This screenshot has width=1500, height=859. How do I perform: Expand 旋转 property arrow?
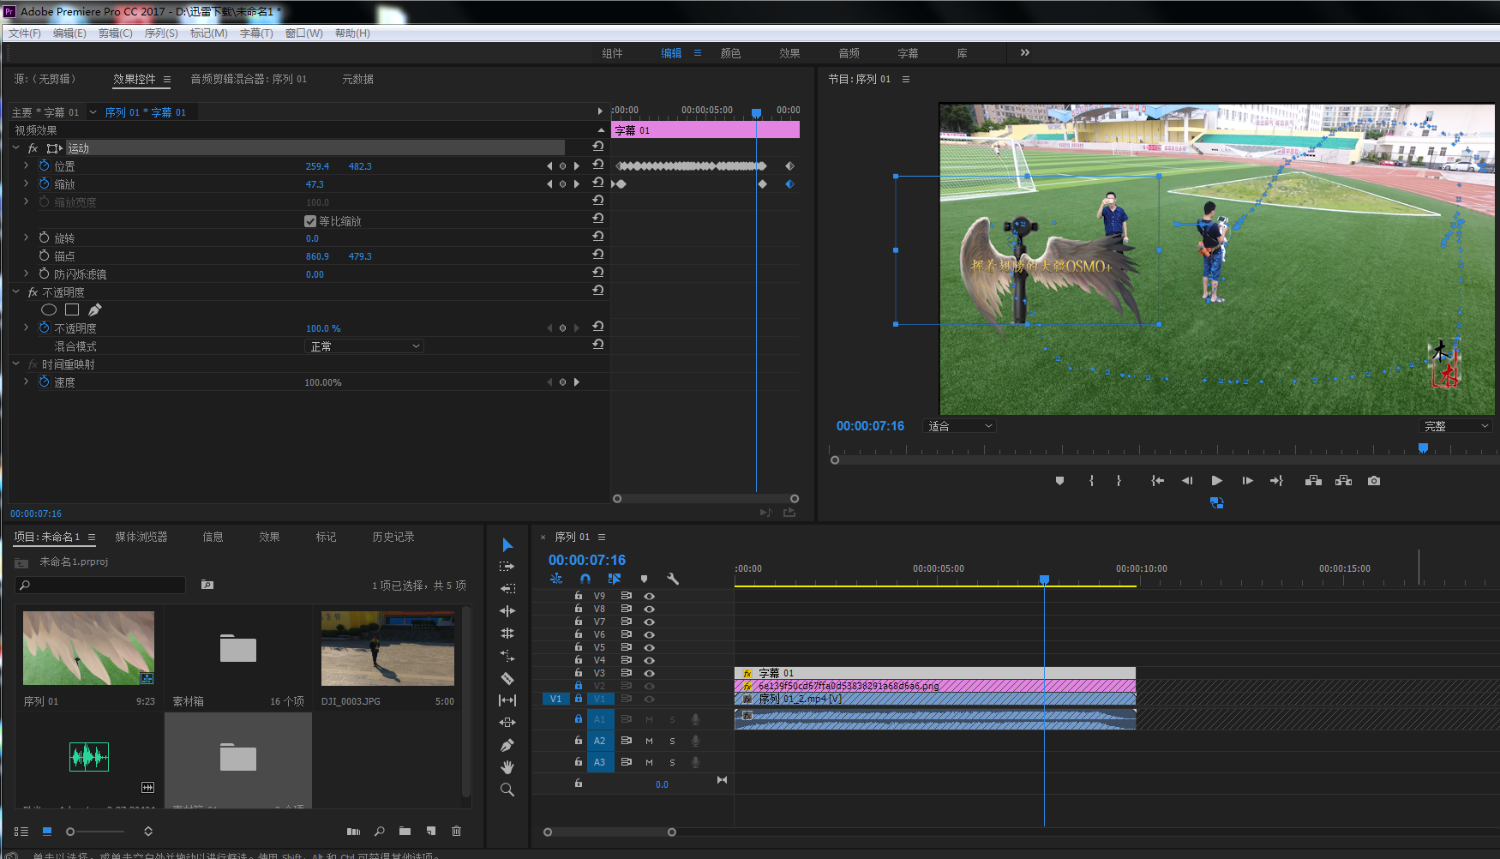[x=26, y=238]
